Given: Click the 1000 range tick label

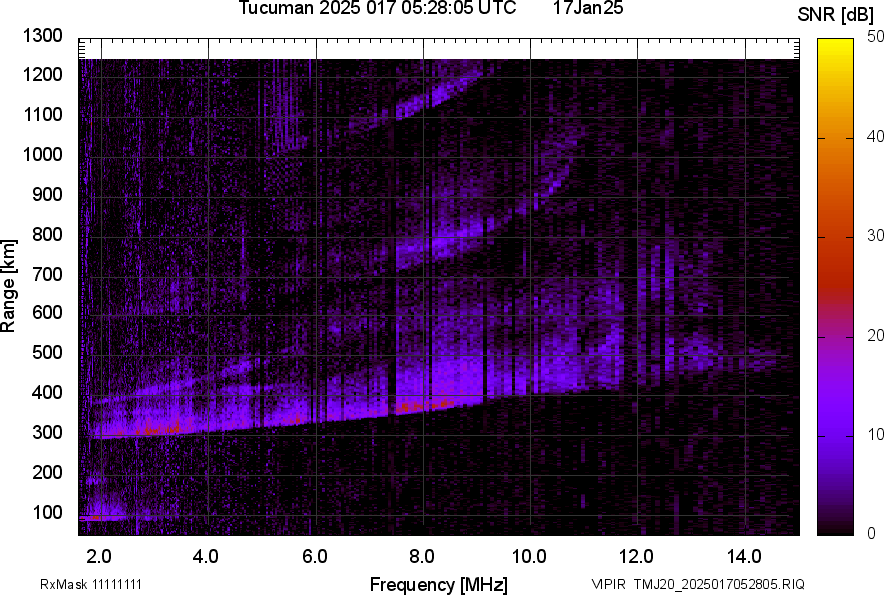Looking at the screenshot, I should [x=42, y=154].
